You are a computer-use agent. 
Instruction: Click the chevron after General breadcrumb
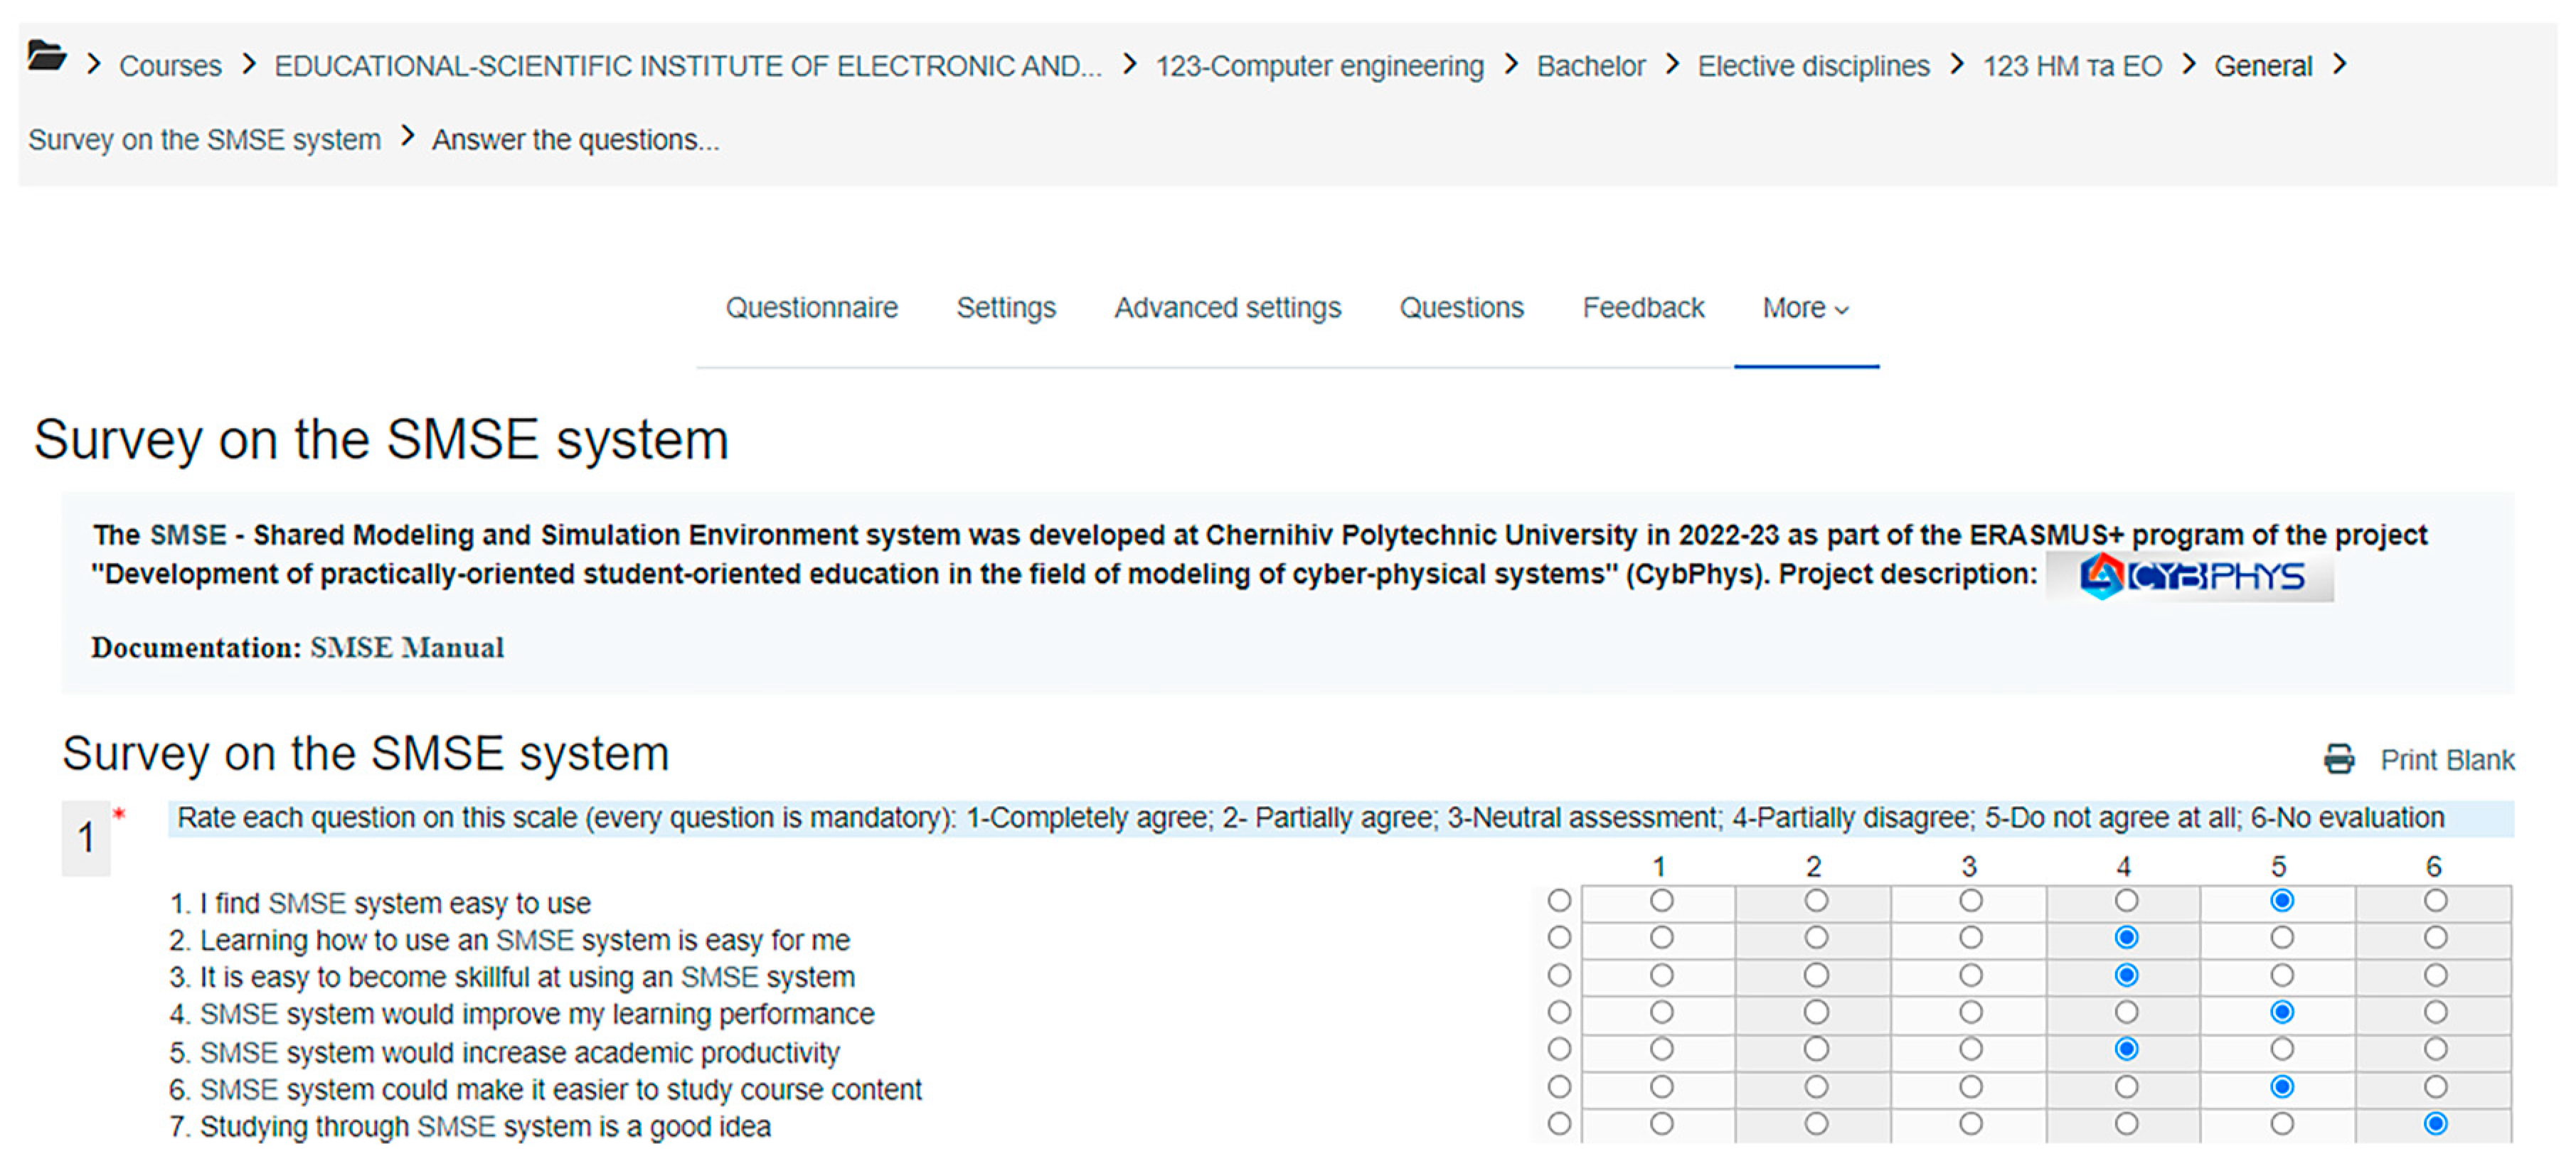pyautogui.click(x=2339, y=65)
